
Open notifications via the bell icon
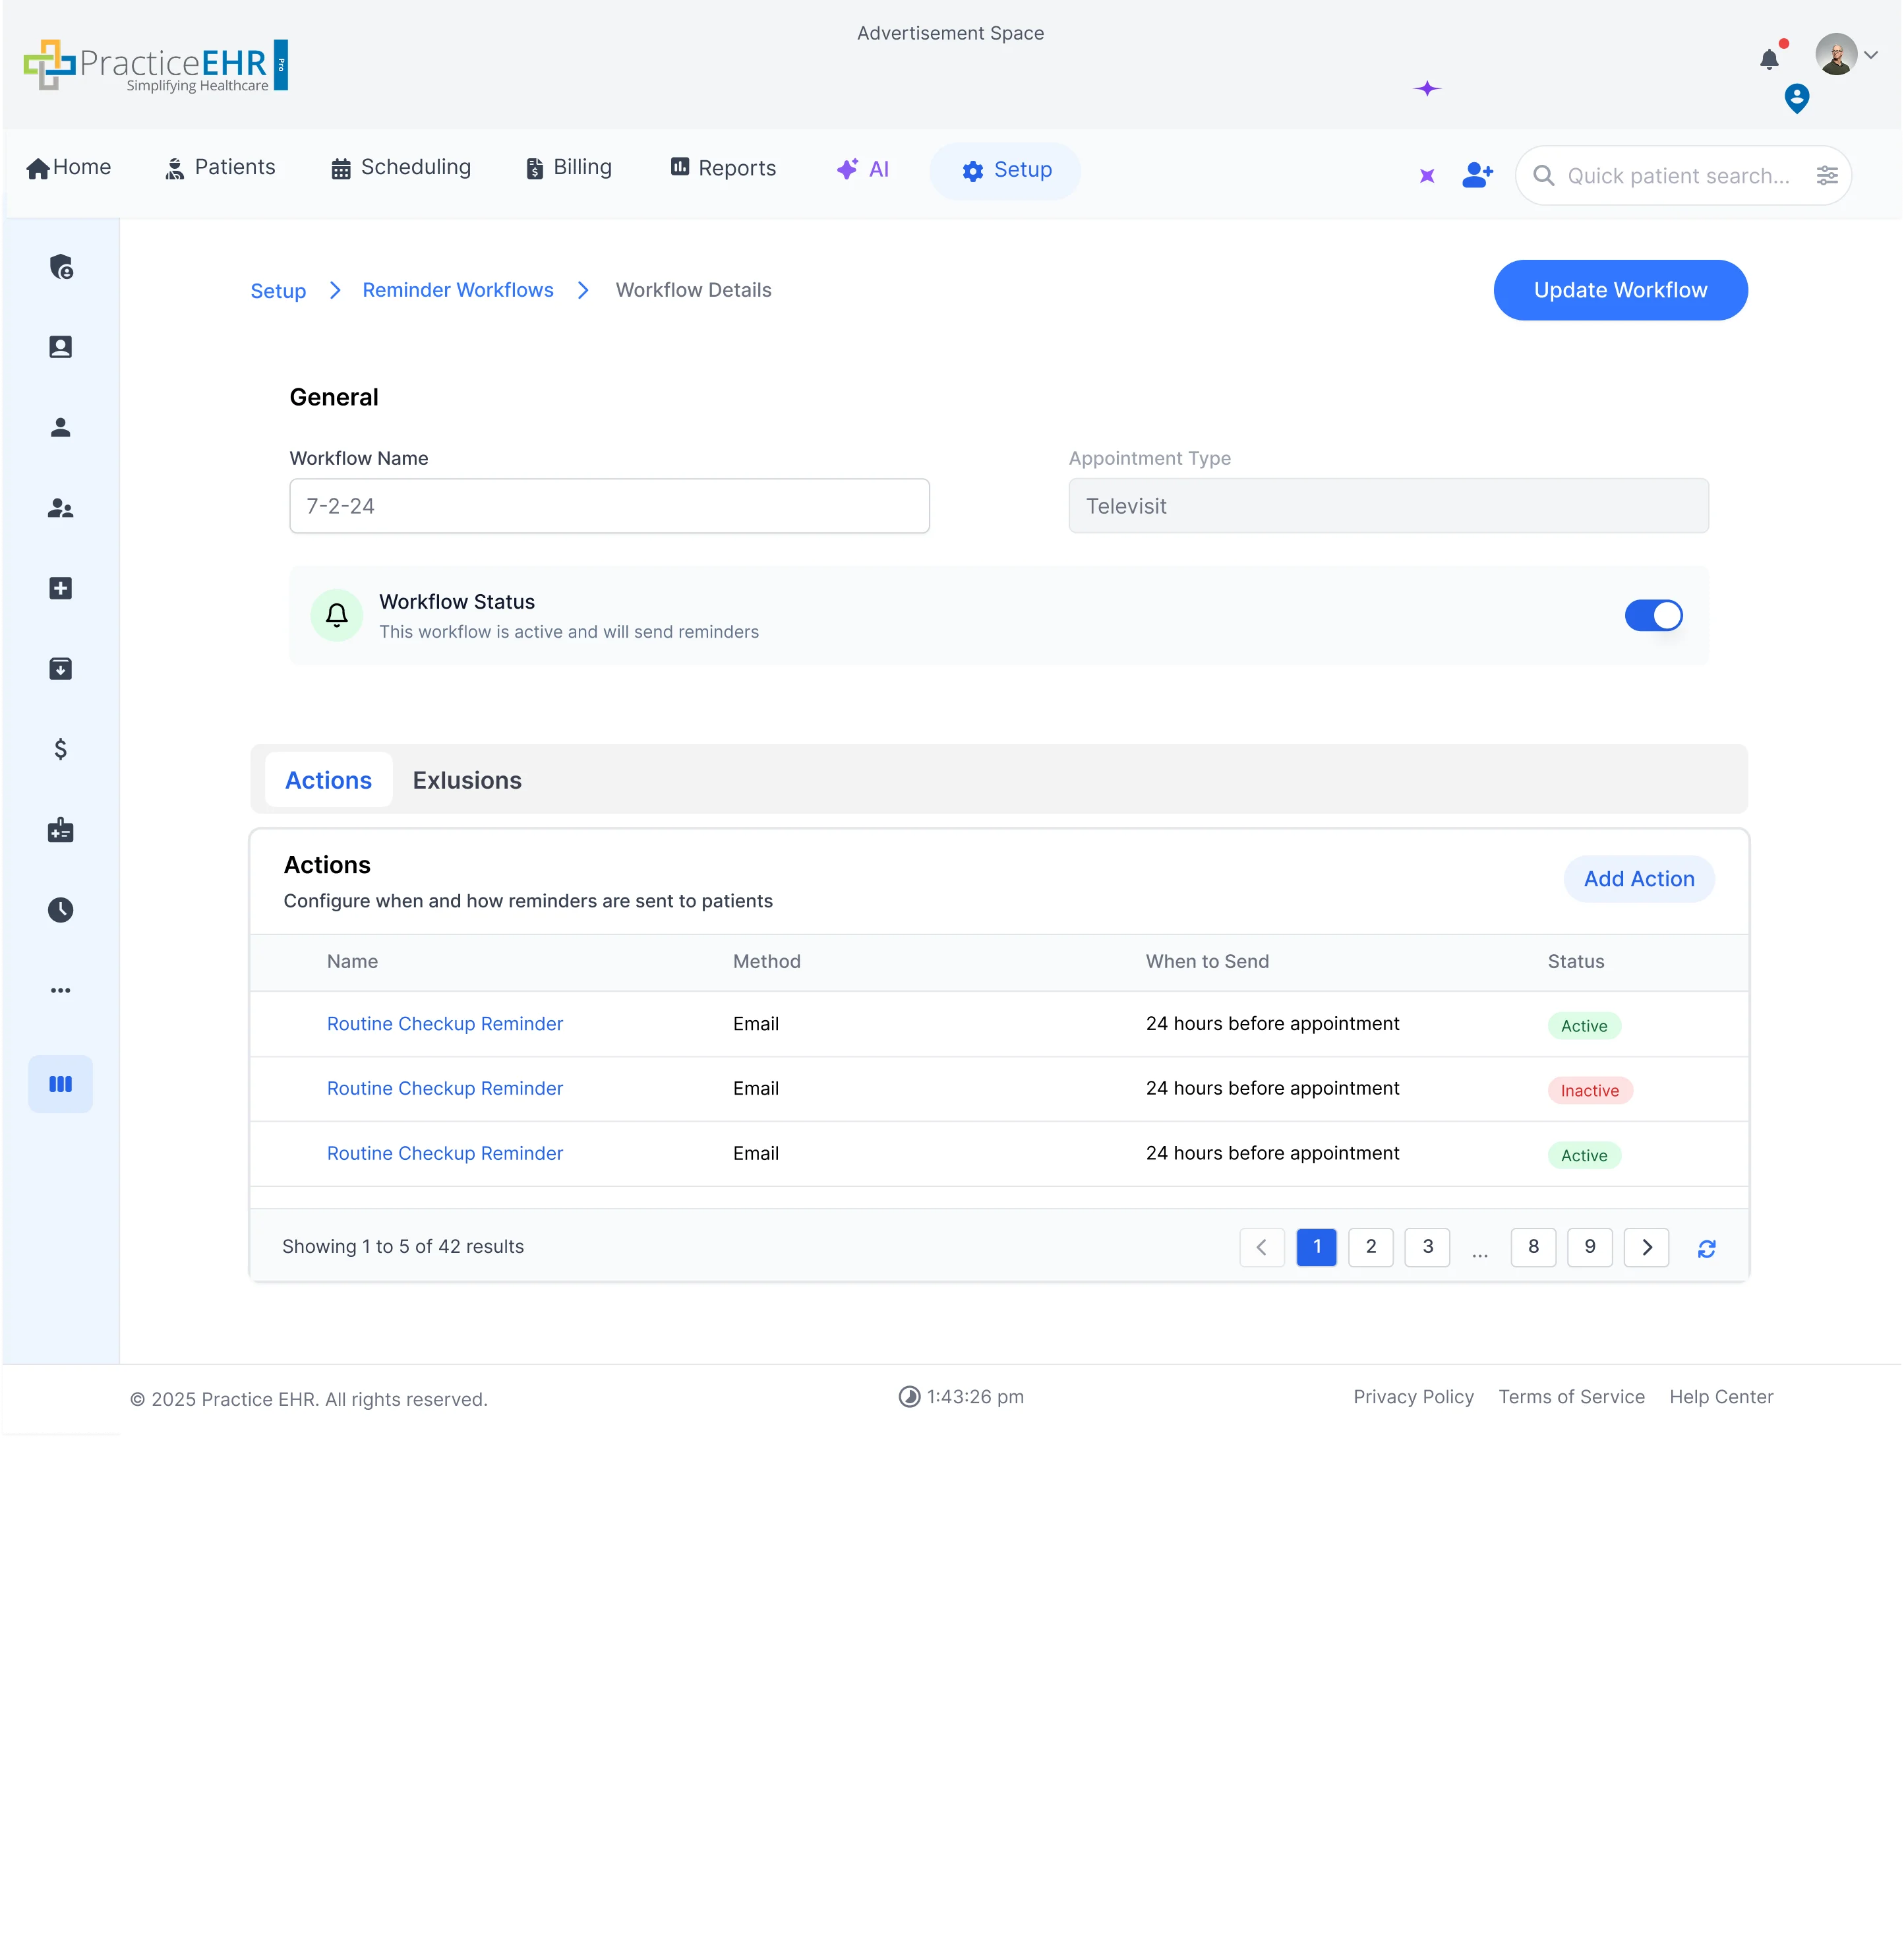point(1770,57)
